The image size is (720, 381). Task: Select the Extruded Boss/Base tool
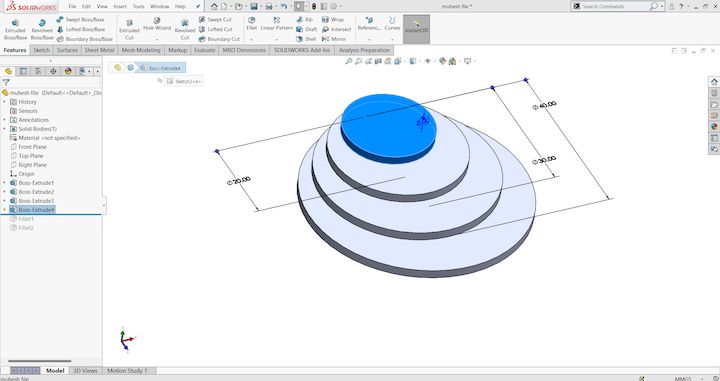pyautogui.click(x=15, y=29)
